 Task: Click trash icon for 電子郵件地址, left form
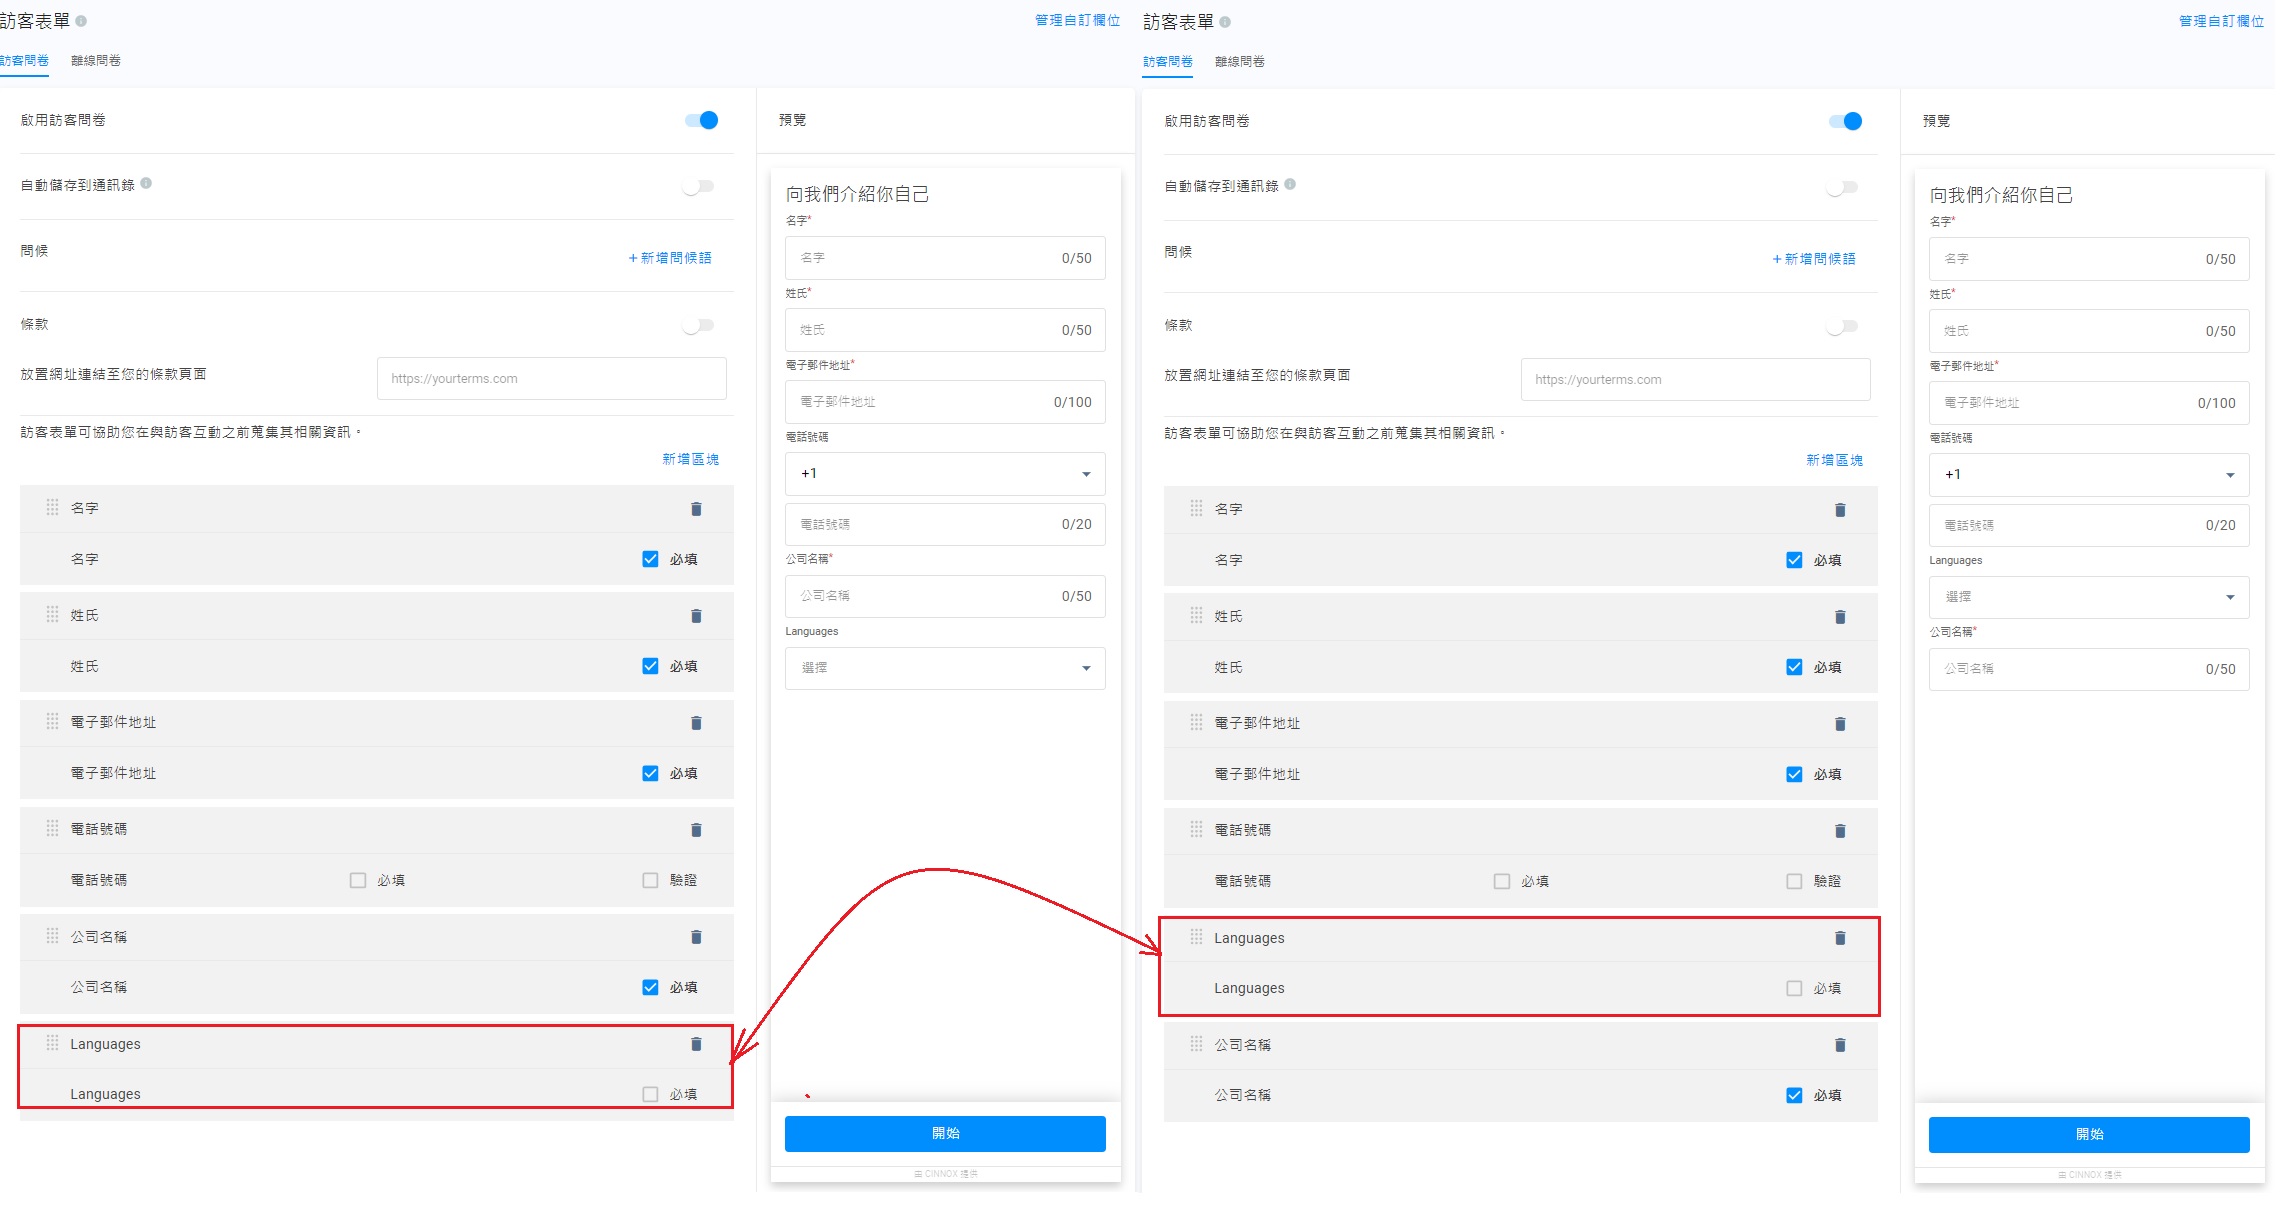tap(696, 723)
